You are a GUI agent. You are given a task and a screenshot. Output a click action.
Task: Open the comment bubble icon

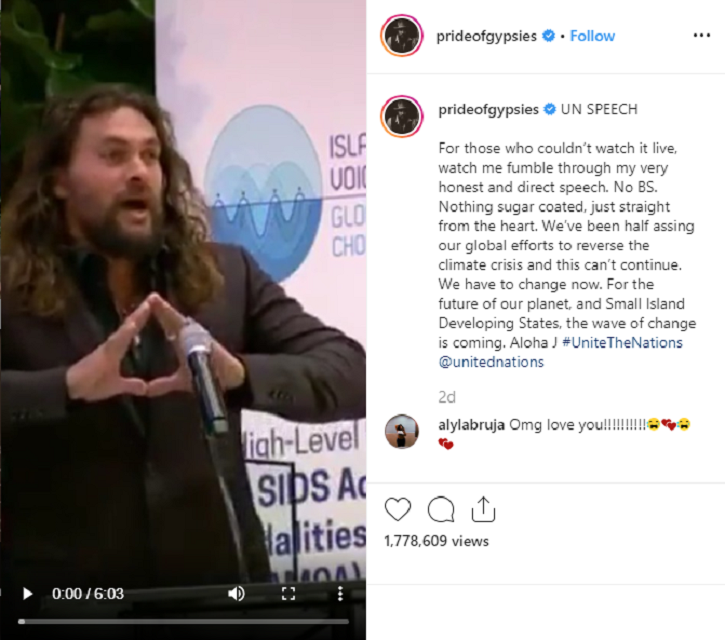[x=441, y=509]
